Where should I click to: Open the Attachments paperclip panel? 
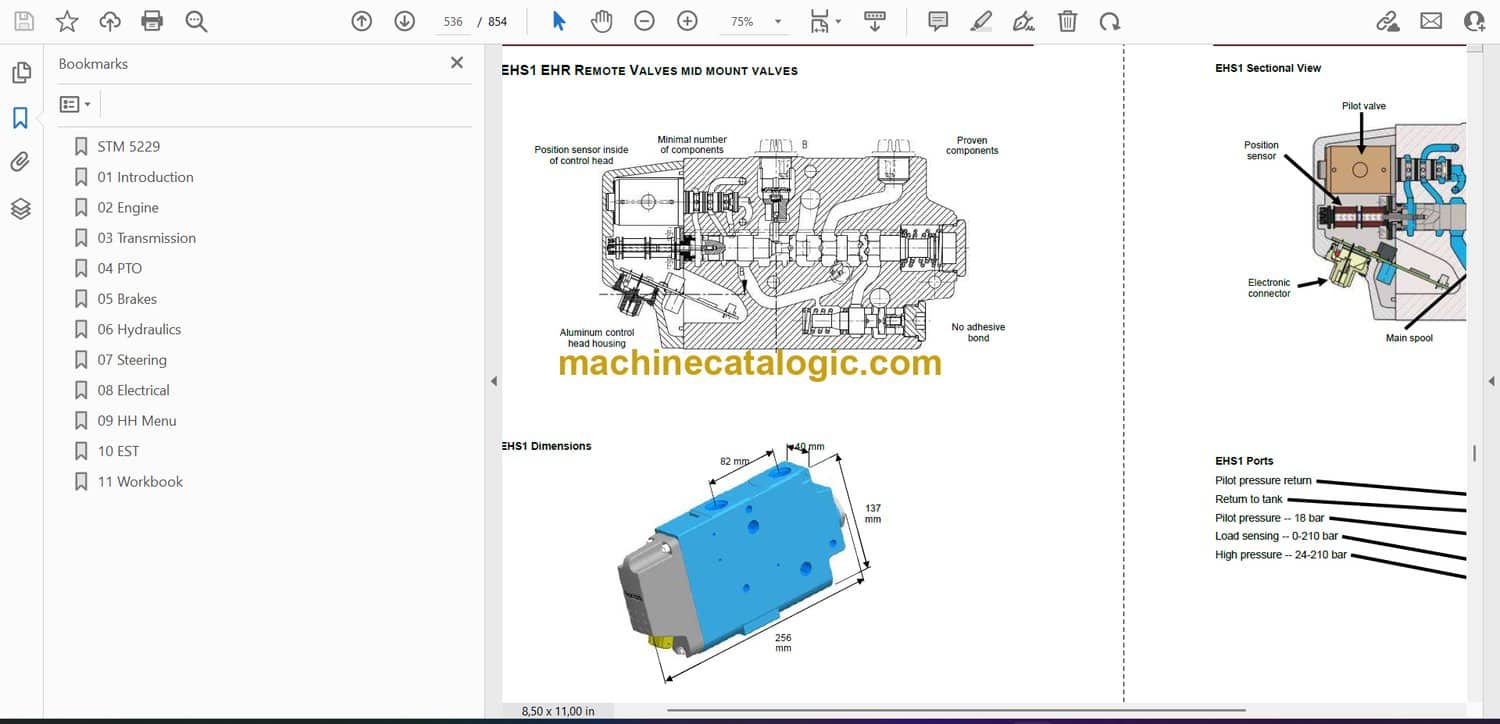click(21, 162)
